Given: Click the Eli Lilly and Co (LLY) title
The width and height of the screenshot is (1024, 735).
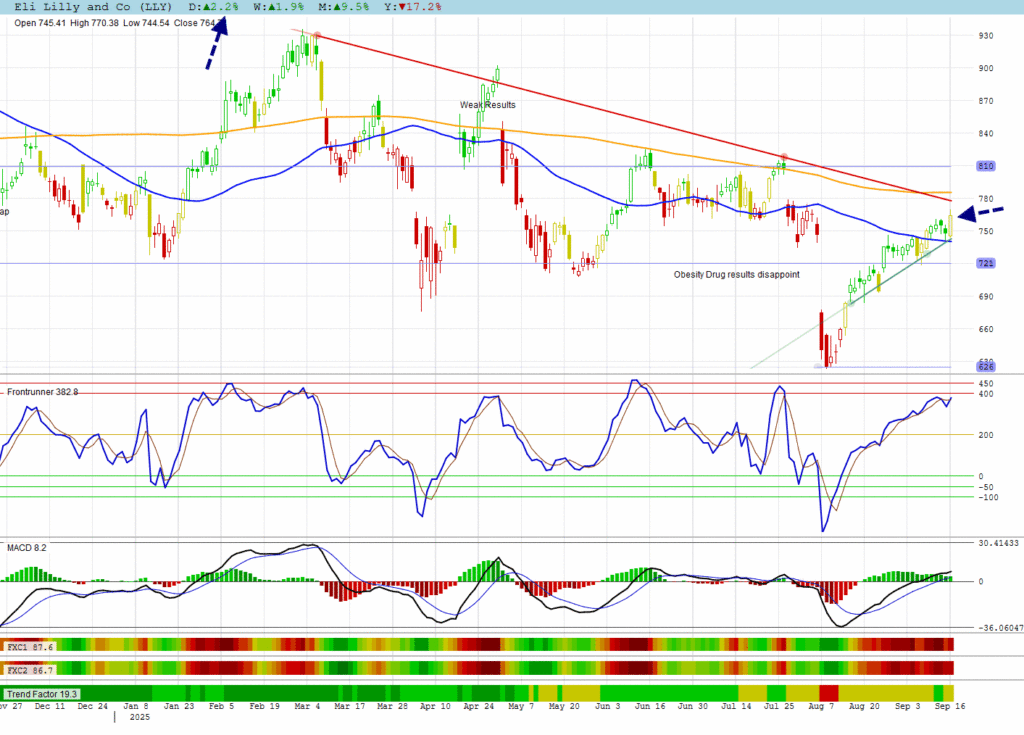Looking at the screenshot, I should pyautogui.click(x=93, y=7).
